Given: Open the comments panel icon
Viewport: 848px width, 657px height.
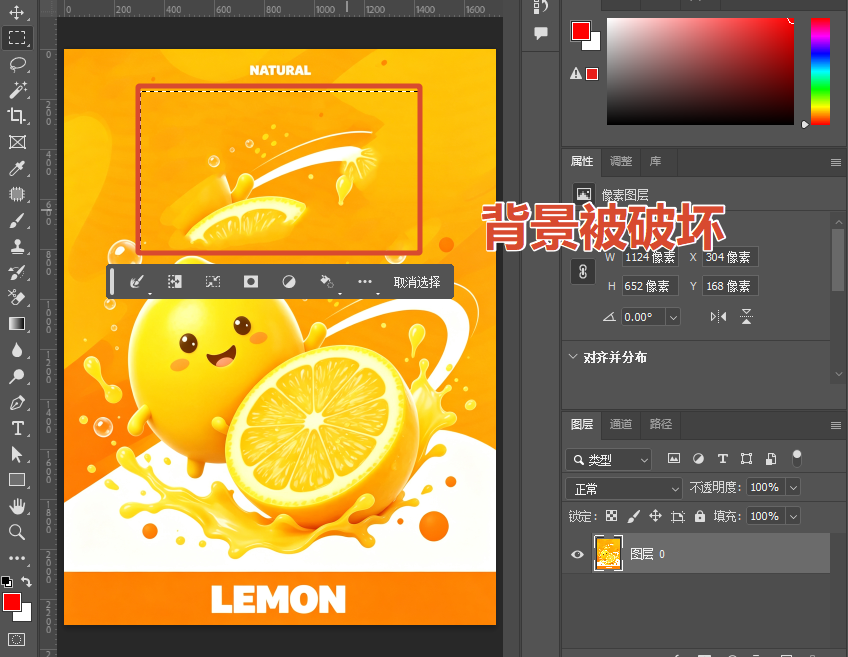Looking at the screenshot, I should point(541,34).
